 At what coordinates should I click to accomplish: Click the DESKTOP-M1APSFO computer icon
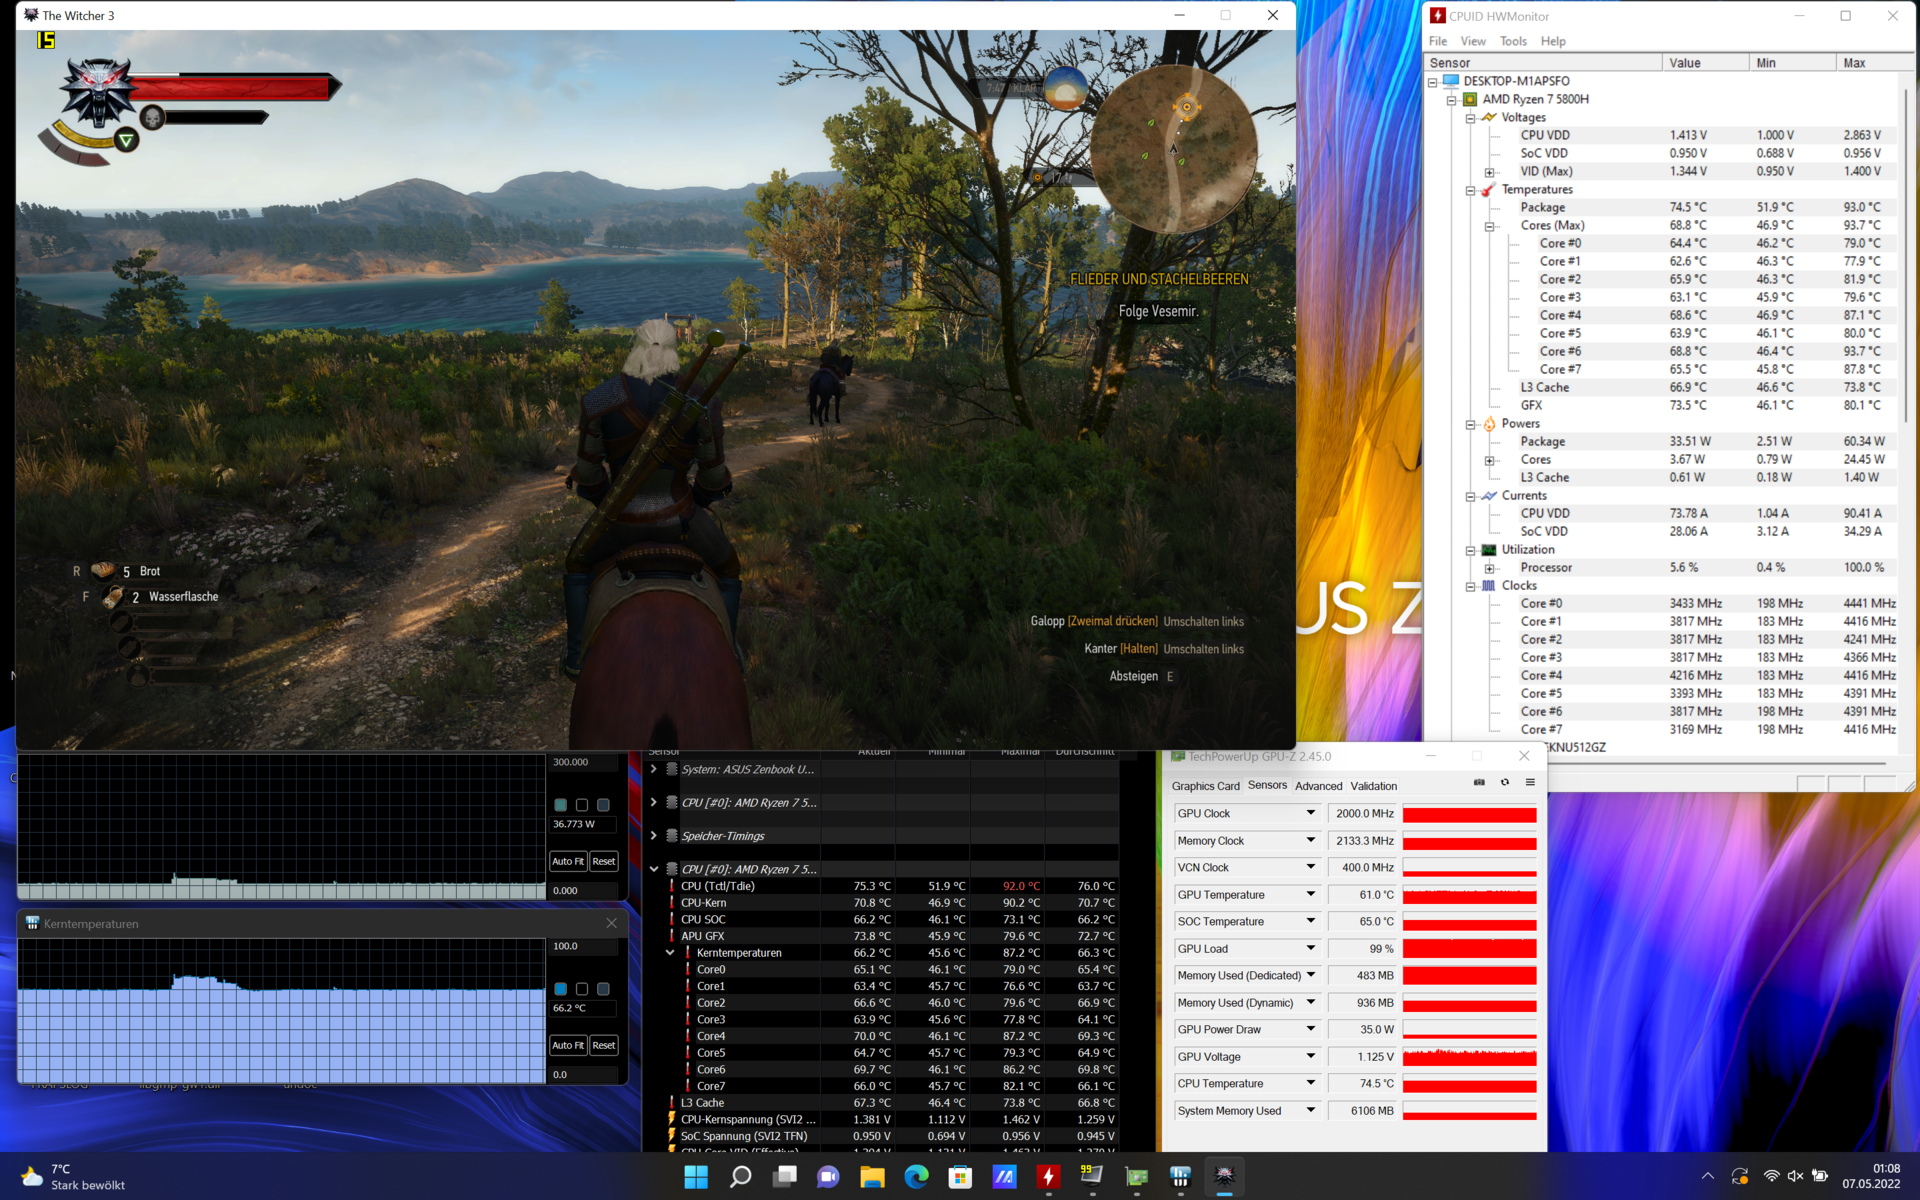(1451, 82)
